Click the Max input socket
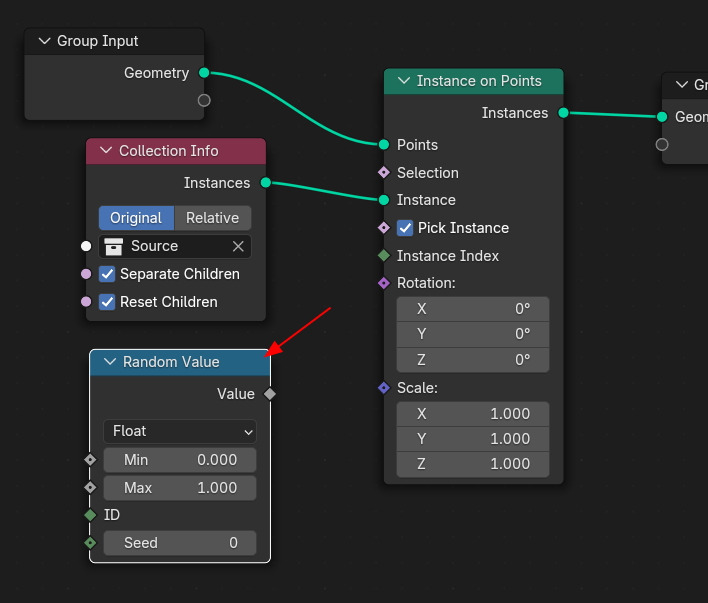708x603 pixels. click(90, 488)
